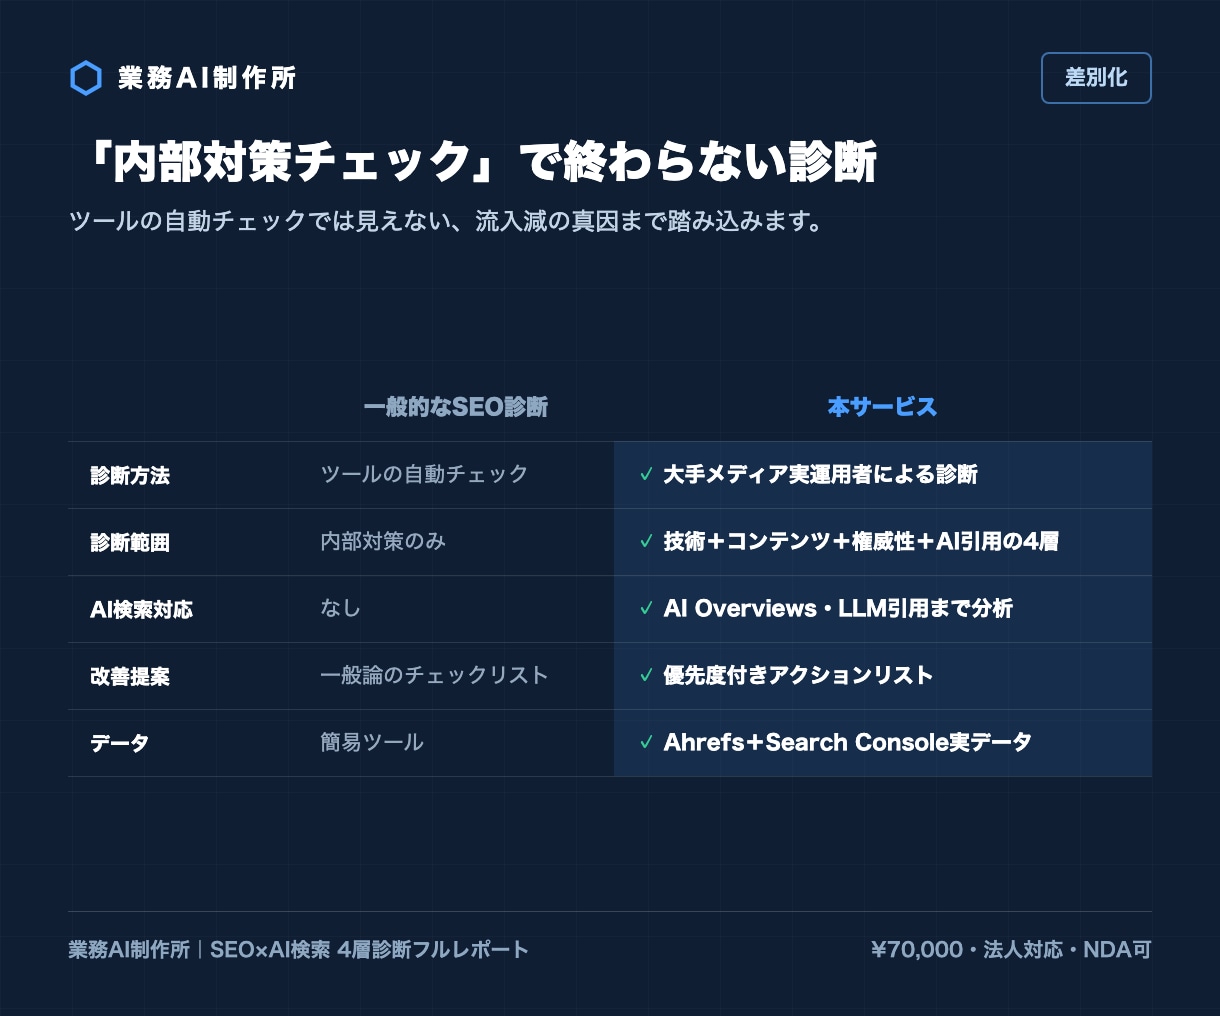
Task: Click the Ahrefs＋Search Console実データ text
Action: tap(847, 743)
